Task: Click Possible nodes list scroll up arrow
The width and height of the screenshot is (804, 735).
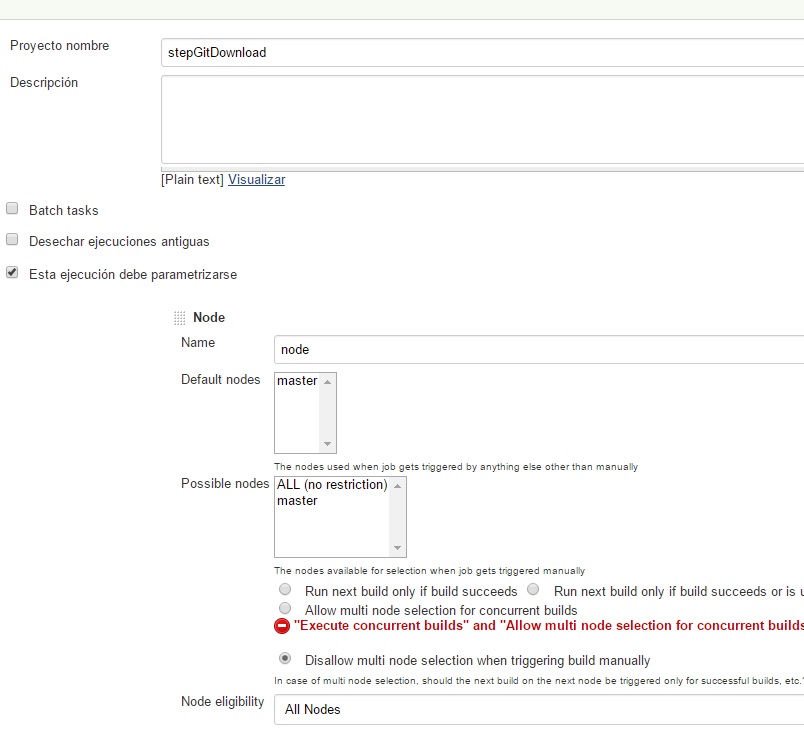Action: [x=397, y=486]
